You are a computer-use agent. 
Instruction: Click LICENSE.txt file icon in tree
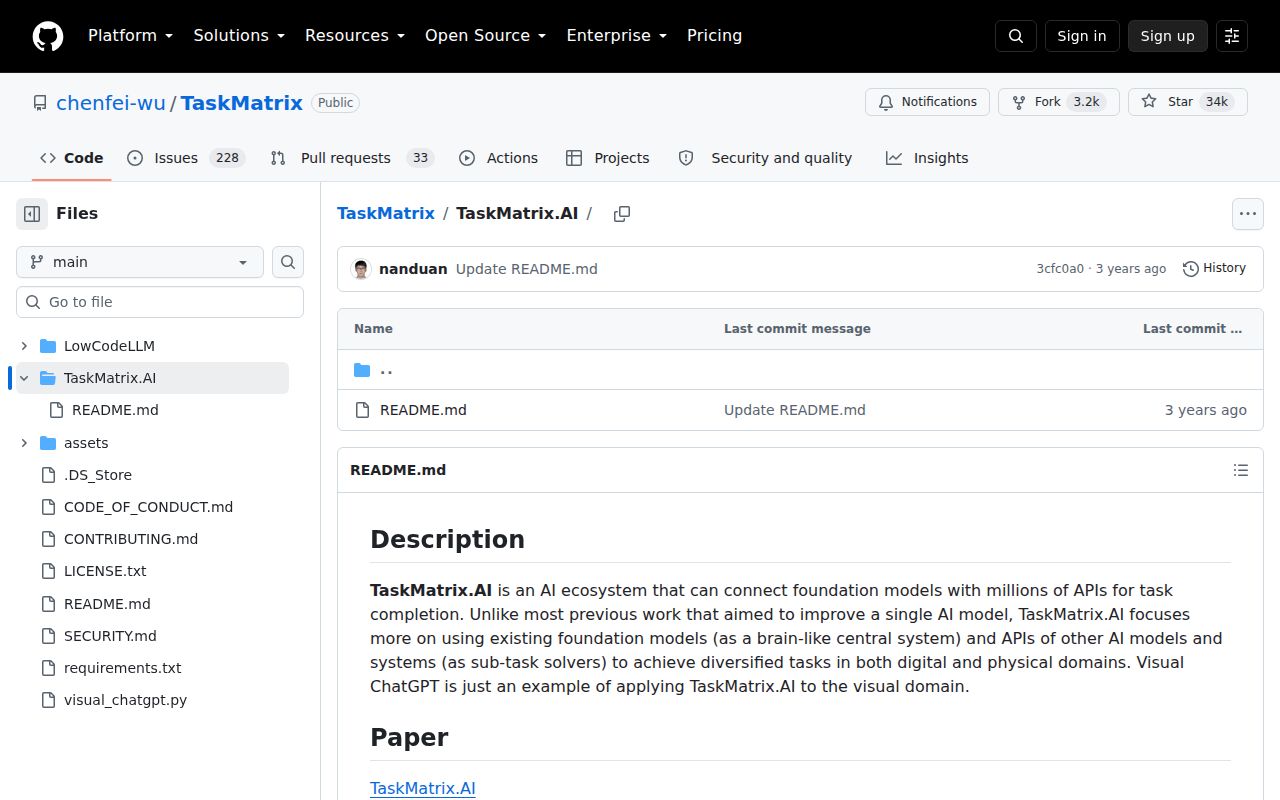pos(48,571)
